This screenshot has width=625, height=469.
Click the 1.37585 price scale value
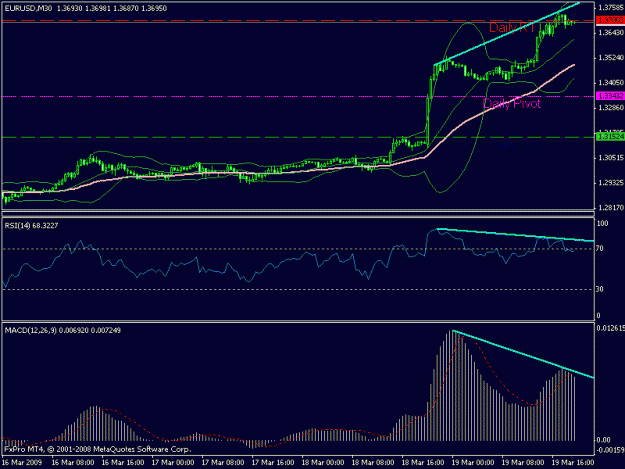pyautogui.click(x=611, y=7)
